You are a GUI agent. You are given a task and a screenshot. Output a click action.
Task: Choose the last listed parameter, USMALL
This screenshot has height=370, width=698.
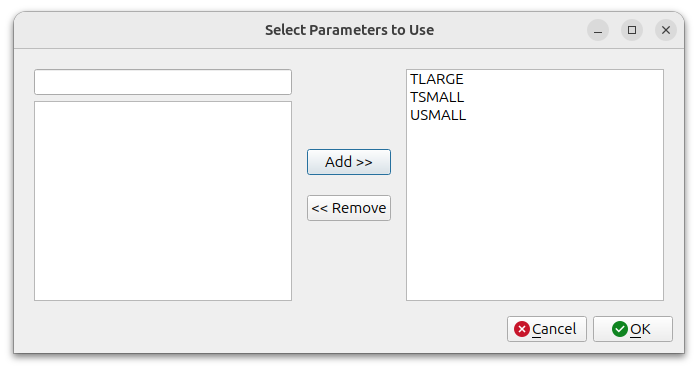[x=438, y=115]
